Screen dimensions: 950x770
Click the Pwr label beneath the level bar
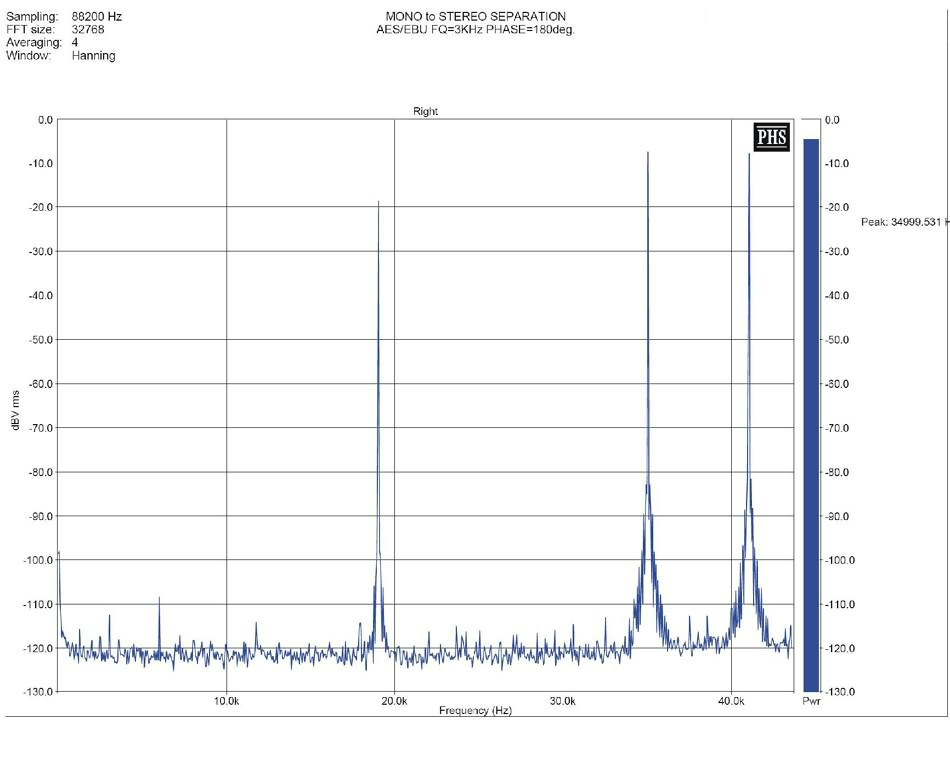coord(811,704)
